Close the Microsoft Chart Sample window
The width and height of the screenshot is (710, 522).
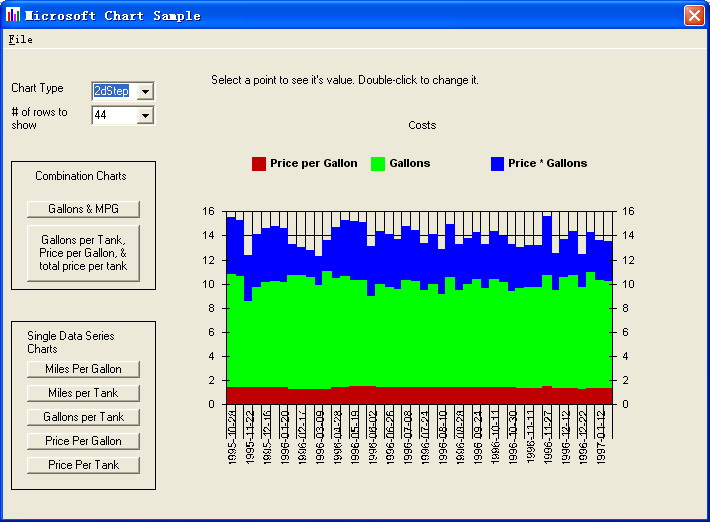[x=693, y=15]
